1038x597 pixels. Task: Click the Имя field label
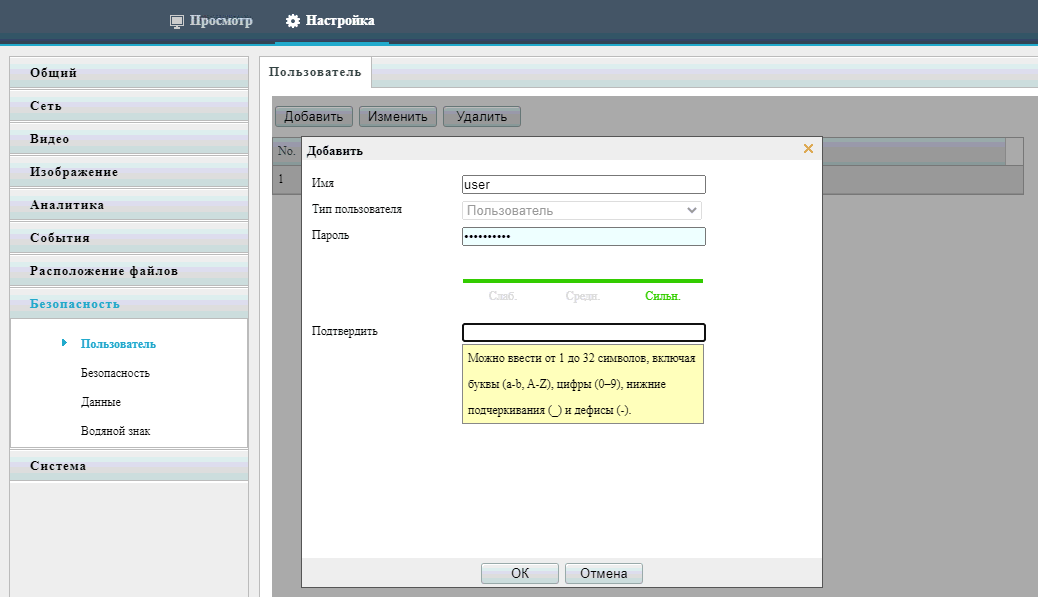tap(323, 183)
